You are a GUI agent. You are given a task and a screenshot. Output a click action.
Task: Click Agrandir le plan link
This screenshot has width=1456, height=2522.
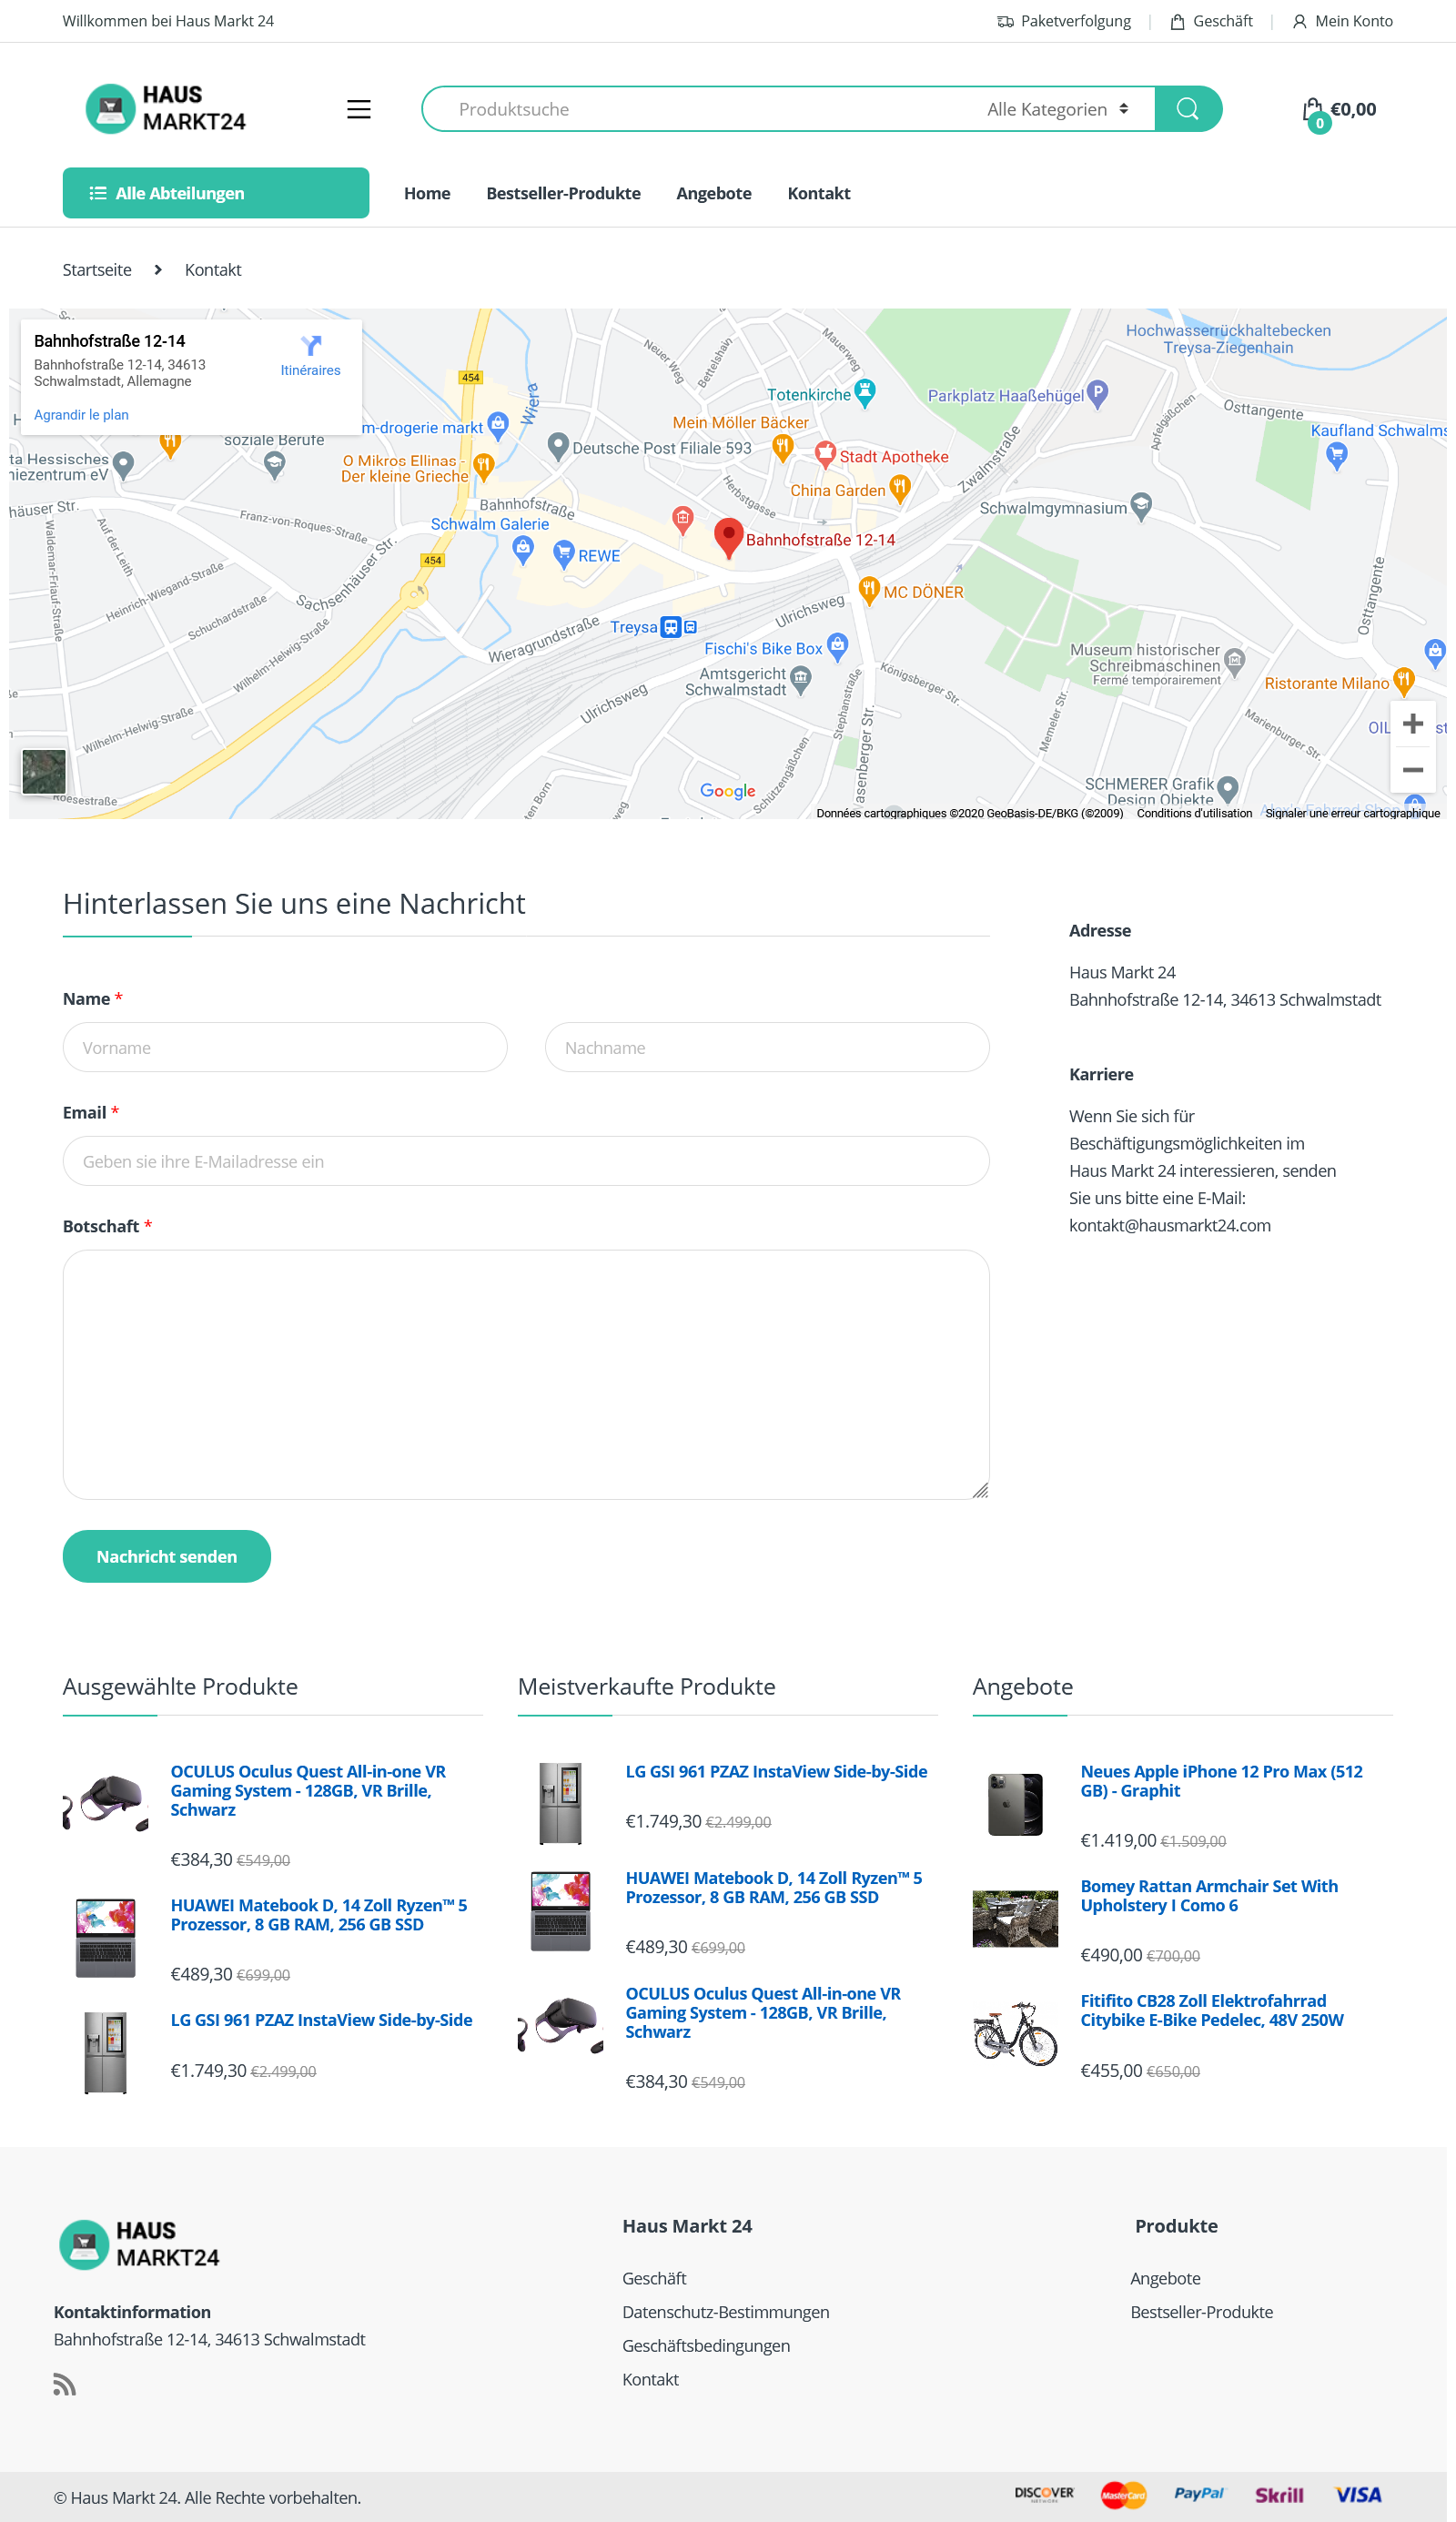81,415
